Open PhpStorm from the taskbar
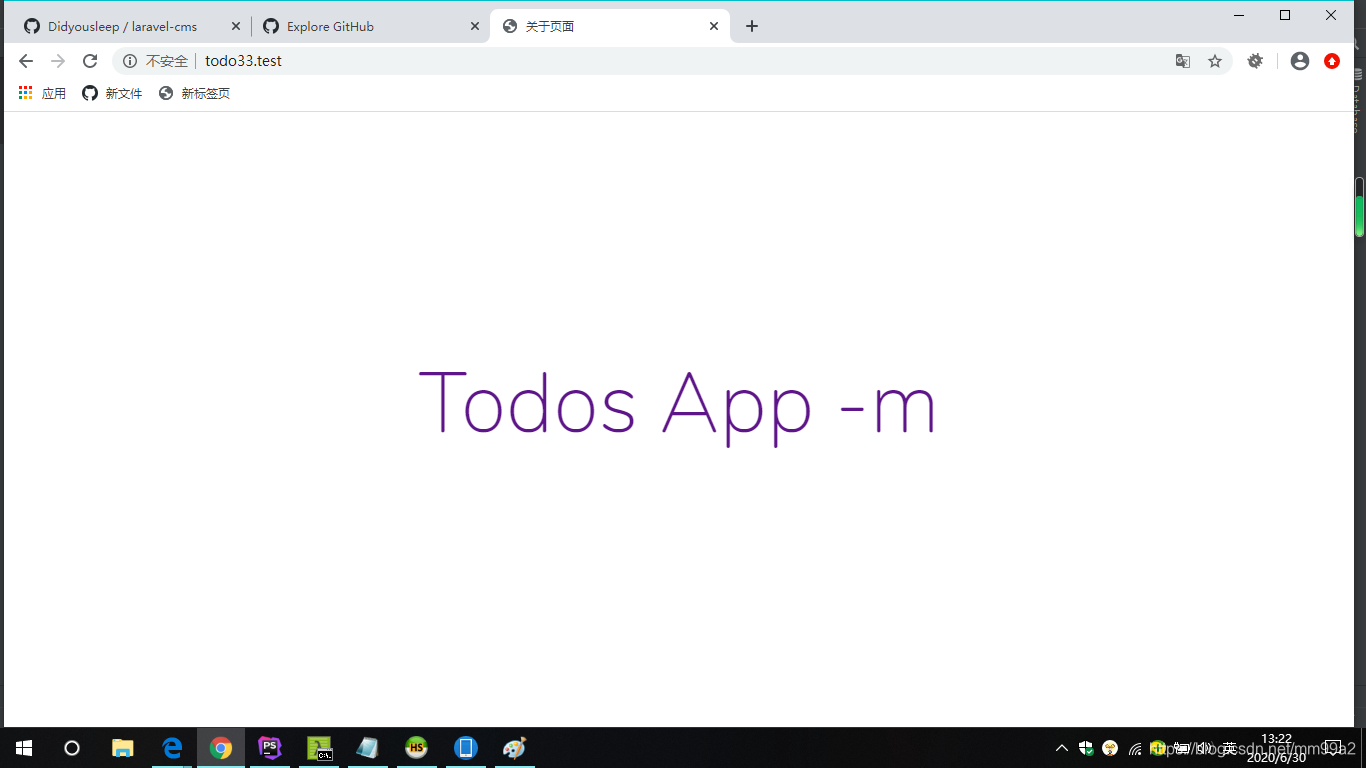The image size is (1366, 768). [x=270, y=748]
